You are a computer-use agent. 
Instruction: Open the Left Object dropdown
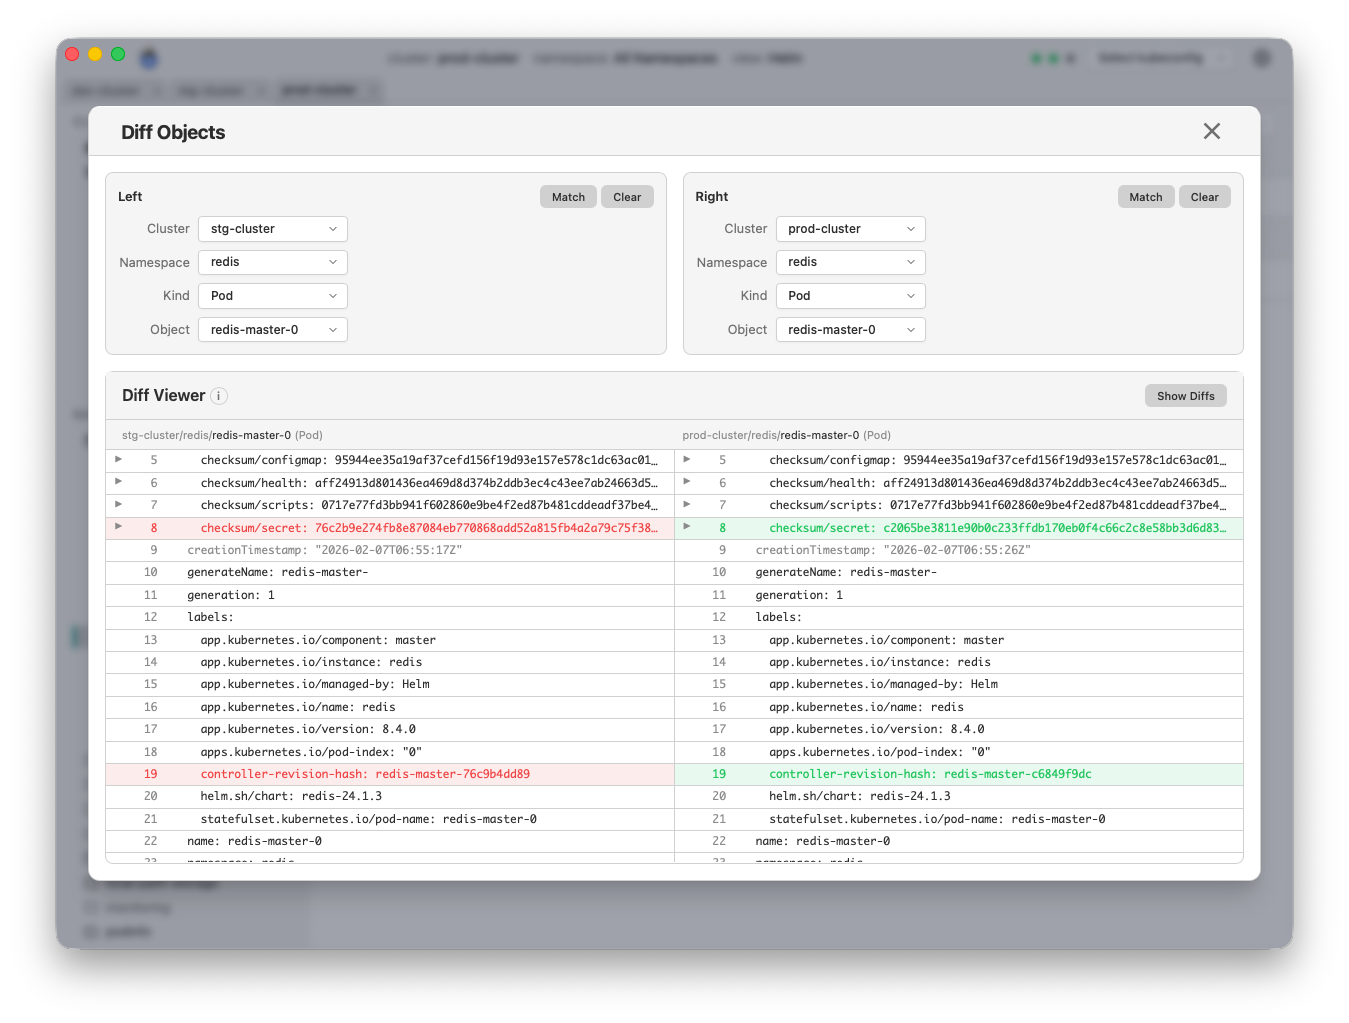pyautogui.click(x=272, y=329)
